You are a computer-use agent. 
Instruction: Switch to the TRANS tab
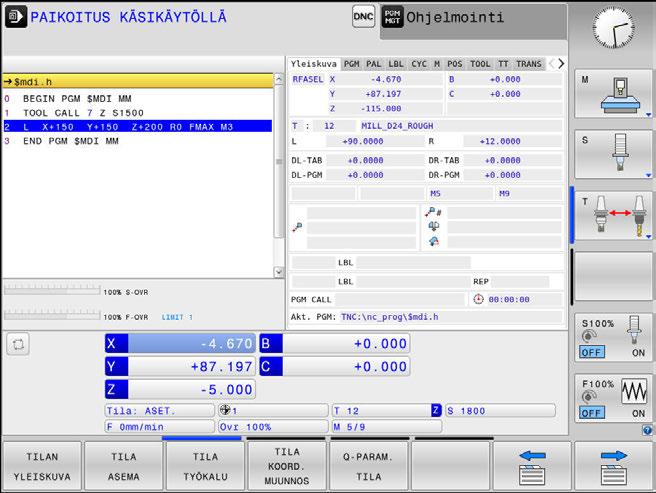[529, 64]
